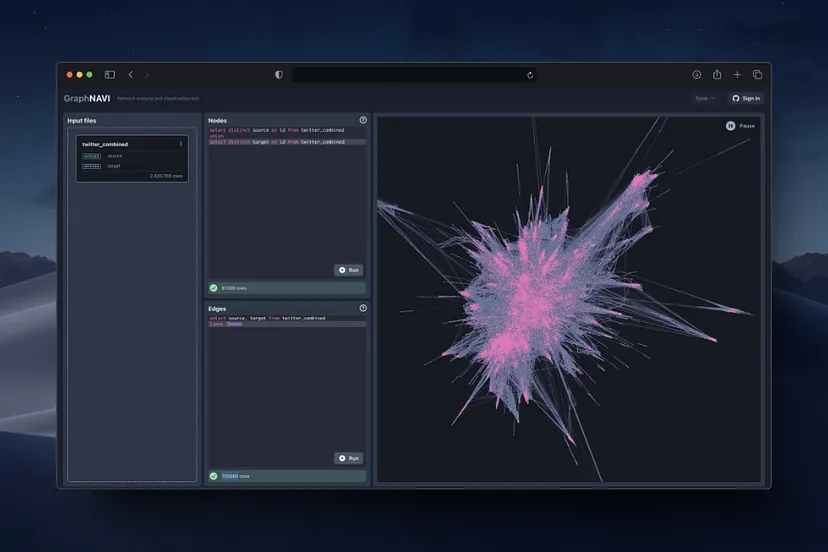Image resolution: width=828 pixels, height=552 pixels.
Task: Click inside the Nodes SQL editor
Action: [285, 200]
